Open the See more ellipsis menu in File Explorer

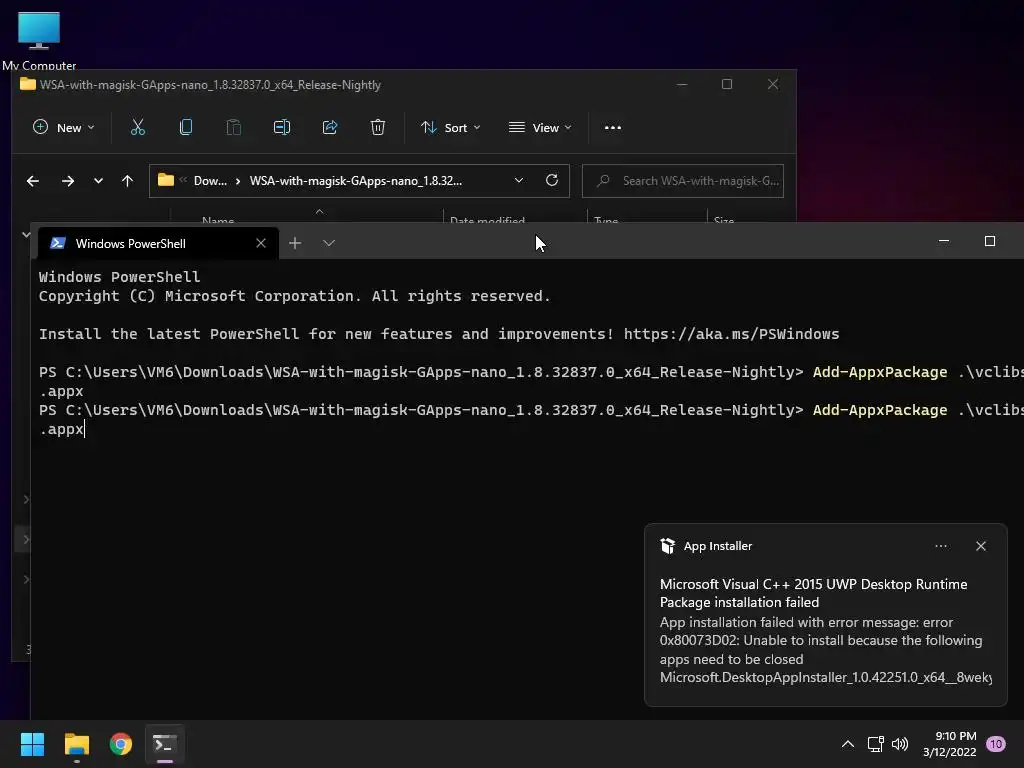[x=613, y=127]
